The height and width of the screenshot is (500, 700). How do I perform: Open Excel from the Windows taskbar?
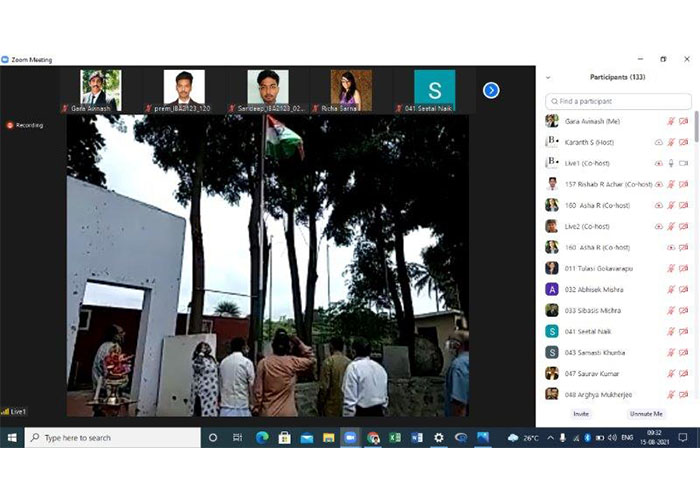pos(394,438)
